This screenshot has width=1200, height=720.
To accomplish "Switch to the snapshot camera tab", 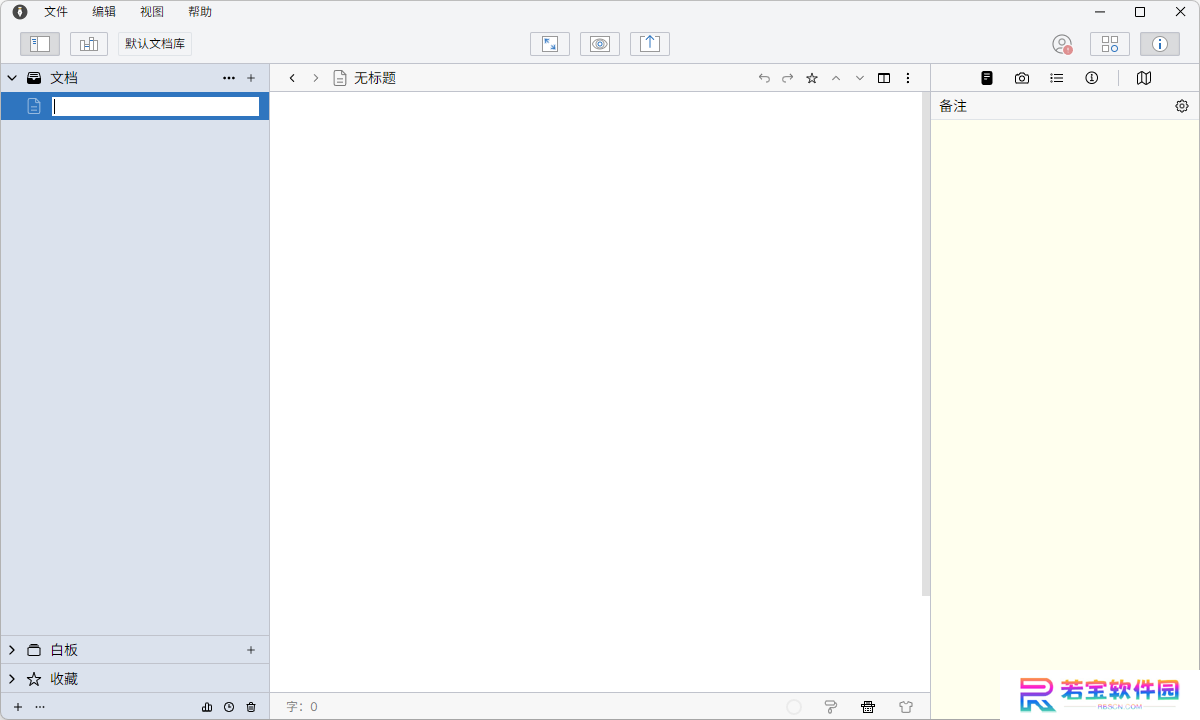I will pos(1022,78).
